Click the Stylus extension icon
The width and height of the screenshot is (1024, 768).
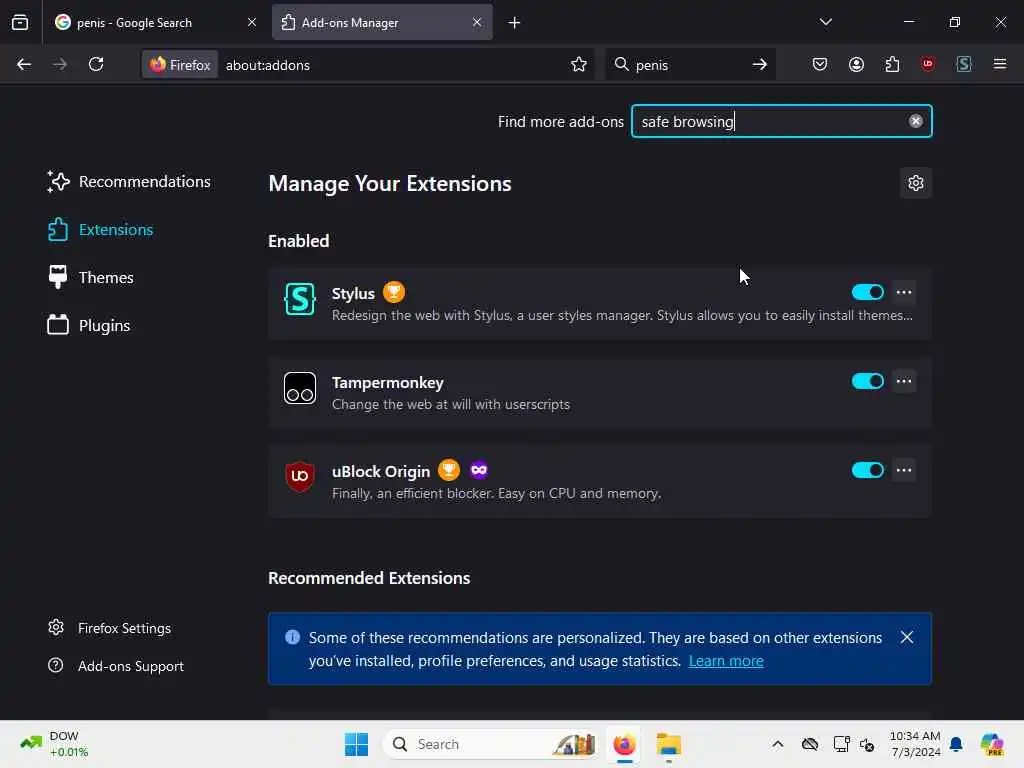point(300,299)
